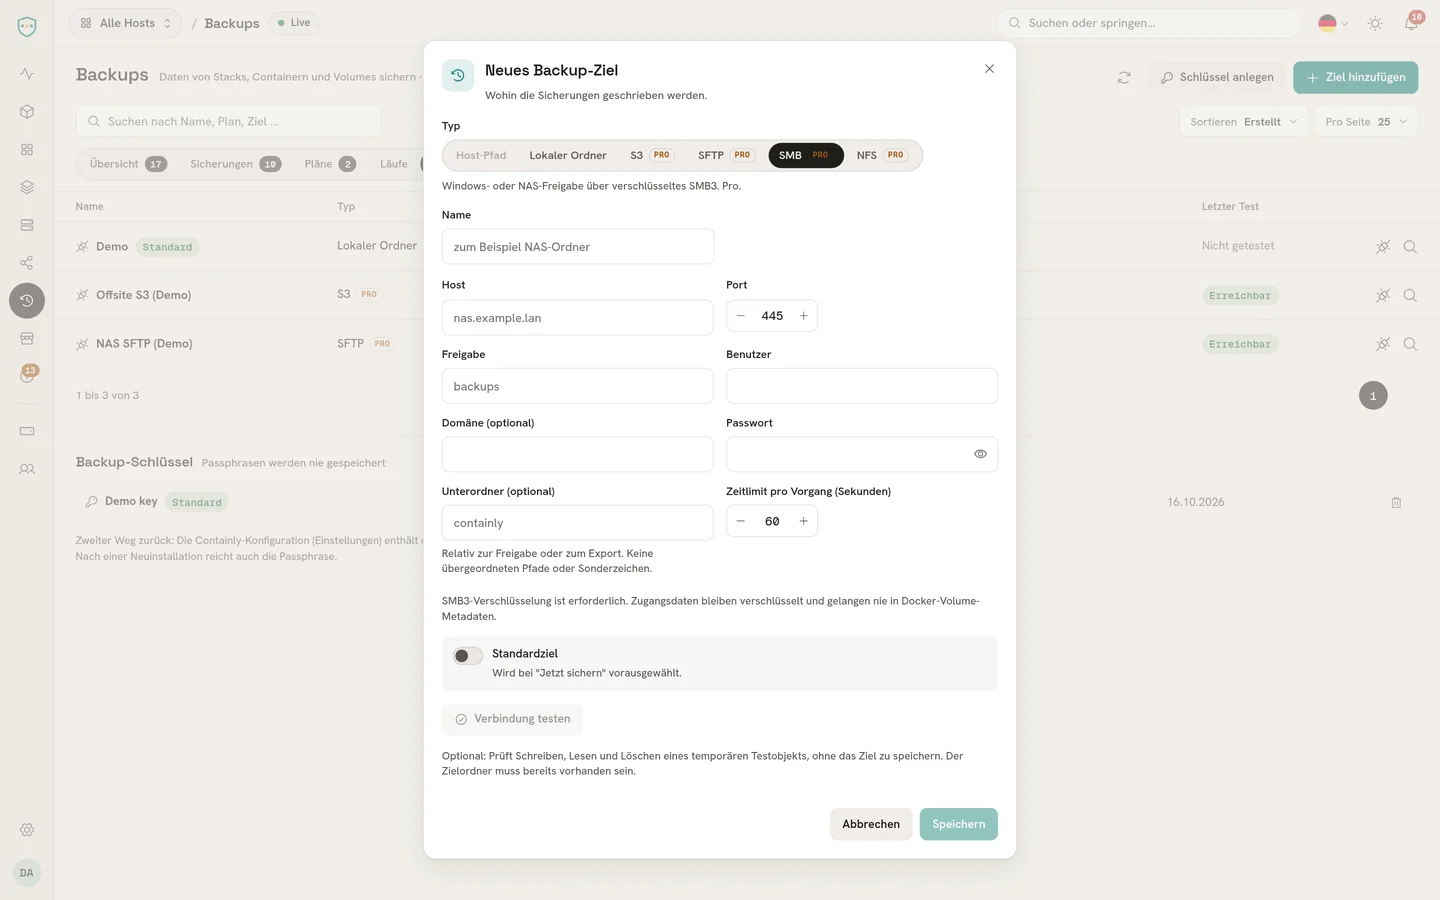The height and width of the screenshot is (900, 1440).
Task: Decrease the Zeitlimit value with minus
Action: (741, 521)
